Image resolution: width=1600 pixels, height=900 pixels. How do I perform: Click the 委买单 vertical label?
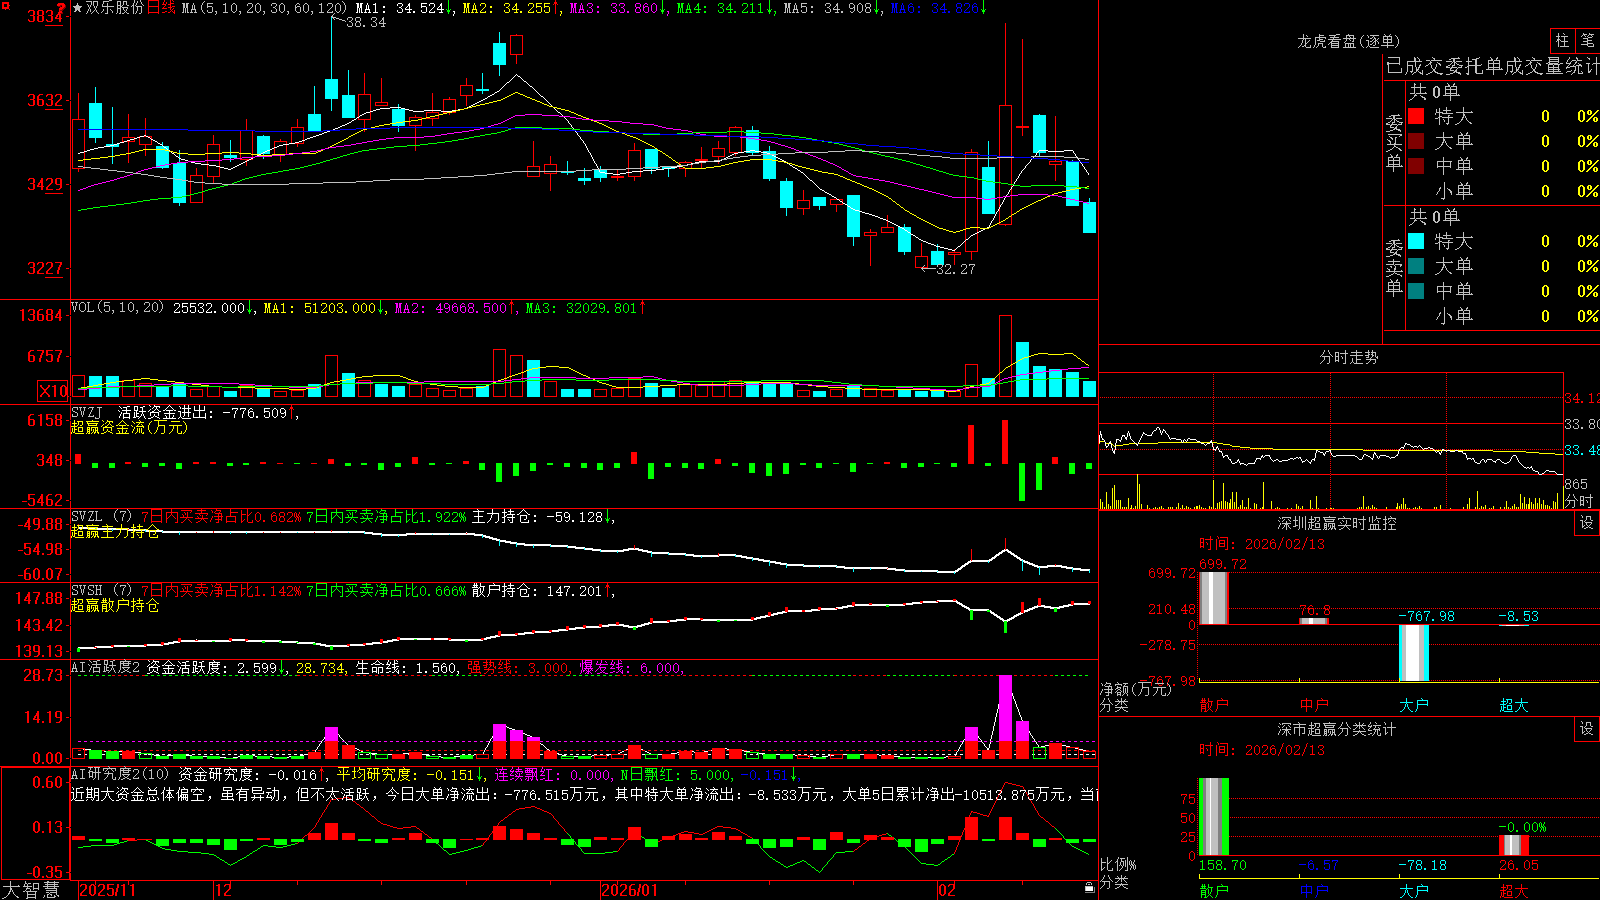[x=1394, y=143]
